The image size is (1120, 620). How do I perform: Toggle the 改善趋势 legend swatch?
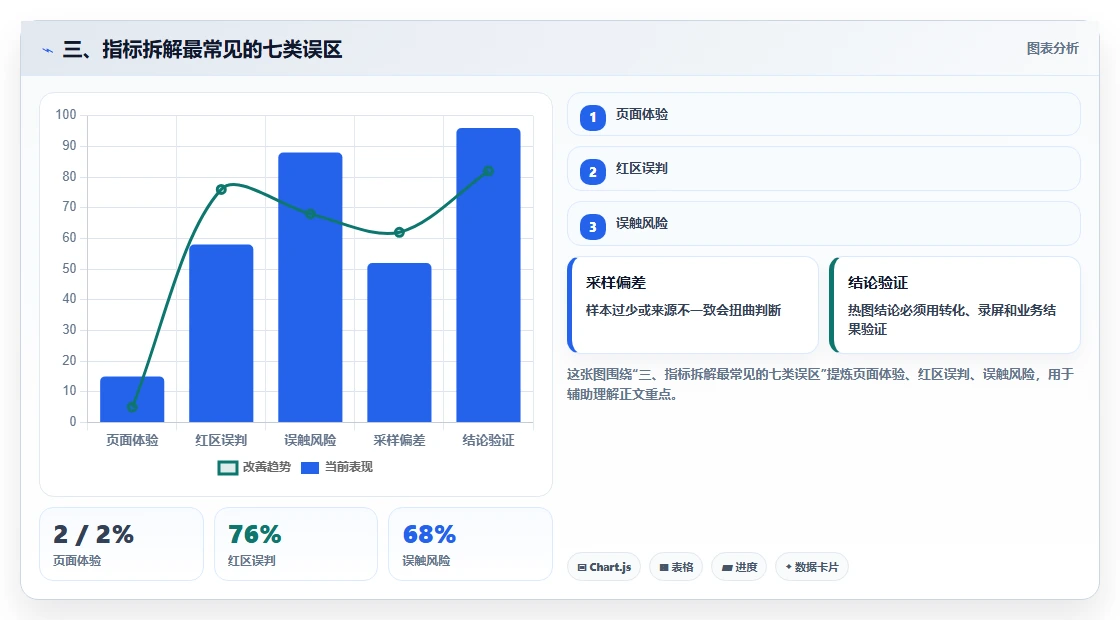(228, 468)
